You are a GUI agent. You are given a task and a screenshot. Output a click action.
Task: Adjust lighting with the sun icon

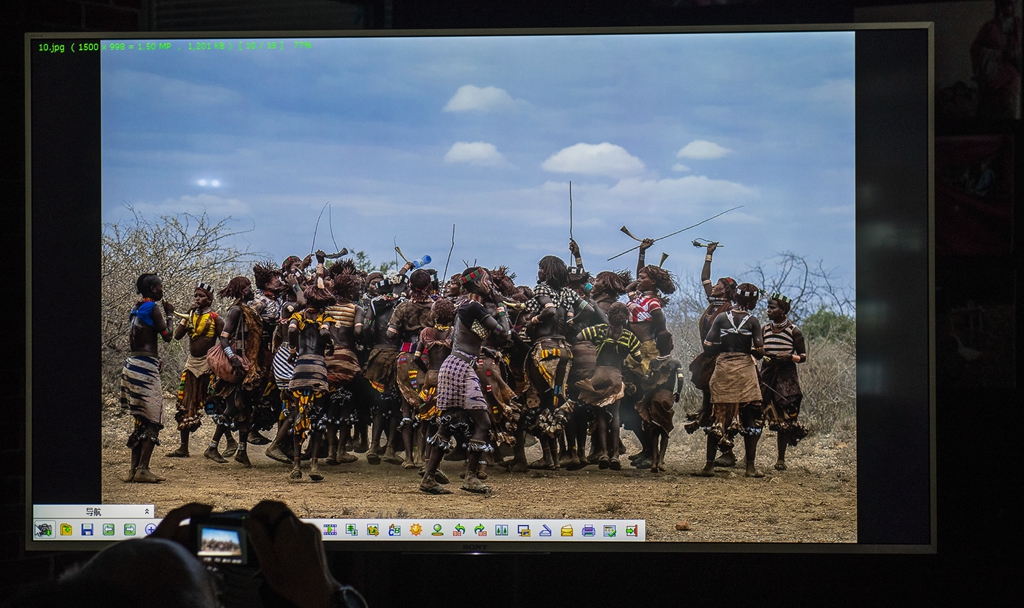click(x=416, y=530)
